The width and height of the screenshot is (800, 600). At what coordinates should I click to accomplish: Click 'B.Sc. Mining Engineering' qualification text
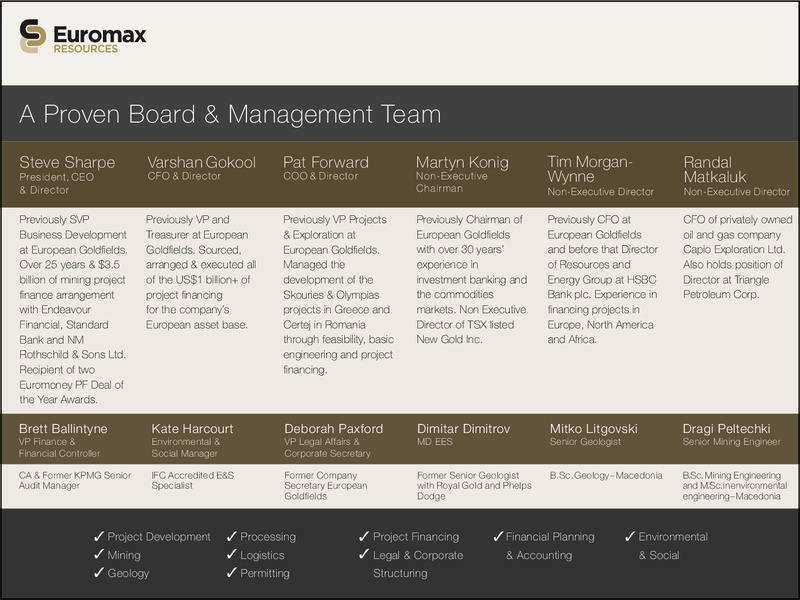(x=735, y=486)
